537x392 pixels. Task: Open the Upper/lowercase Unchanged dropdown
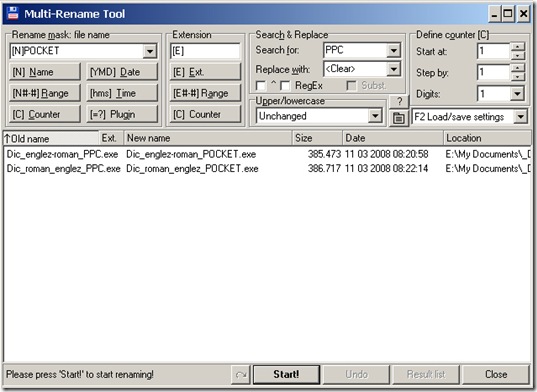(x=375, y=116)
